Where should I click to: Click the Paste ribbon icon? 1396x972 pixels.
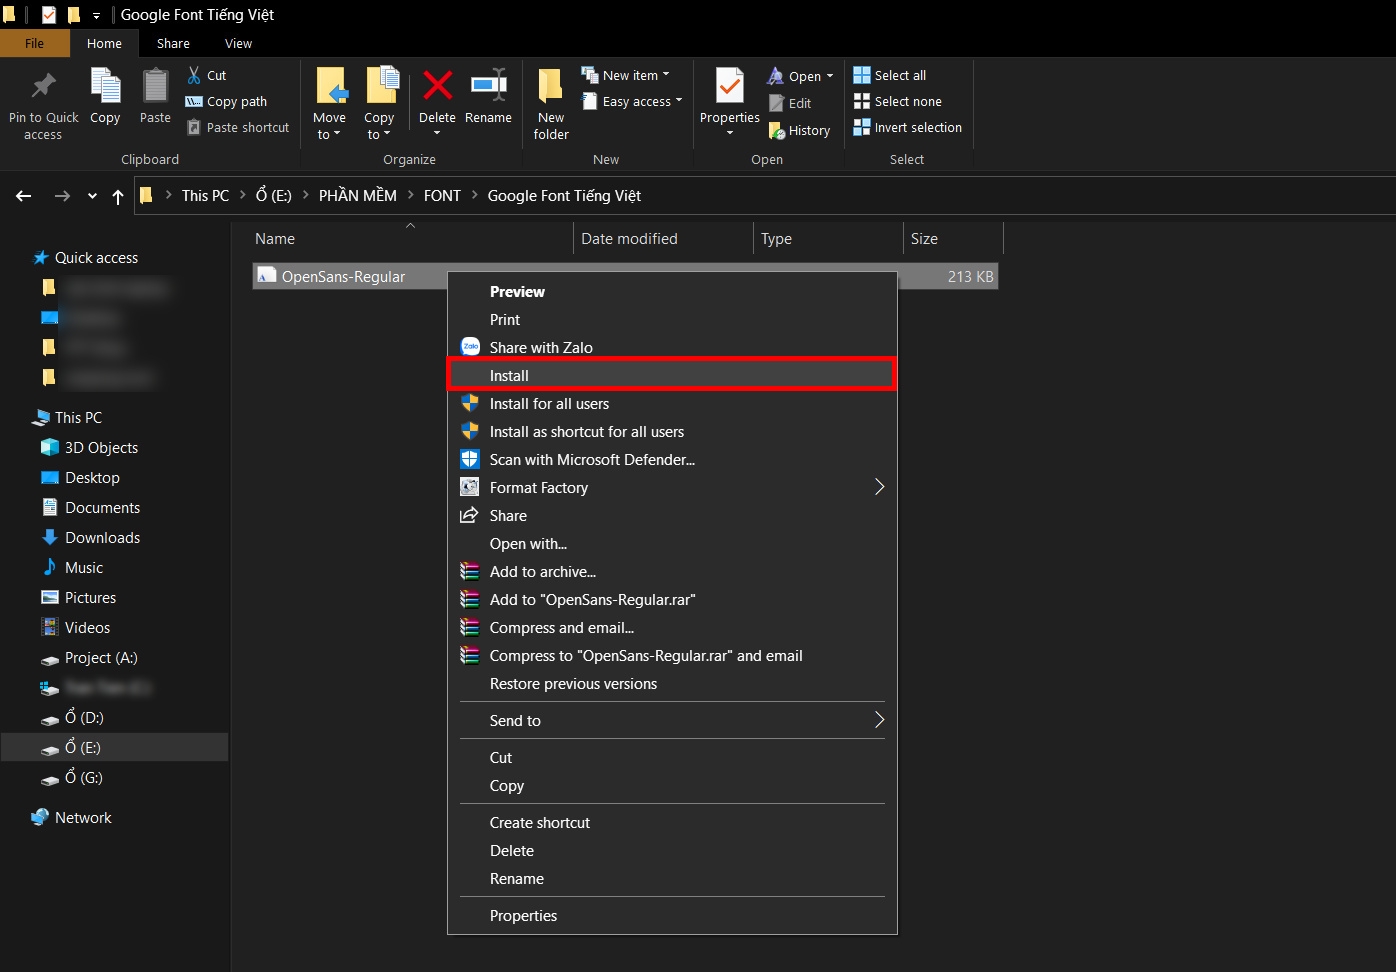click(155, 86)
